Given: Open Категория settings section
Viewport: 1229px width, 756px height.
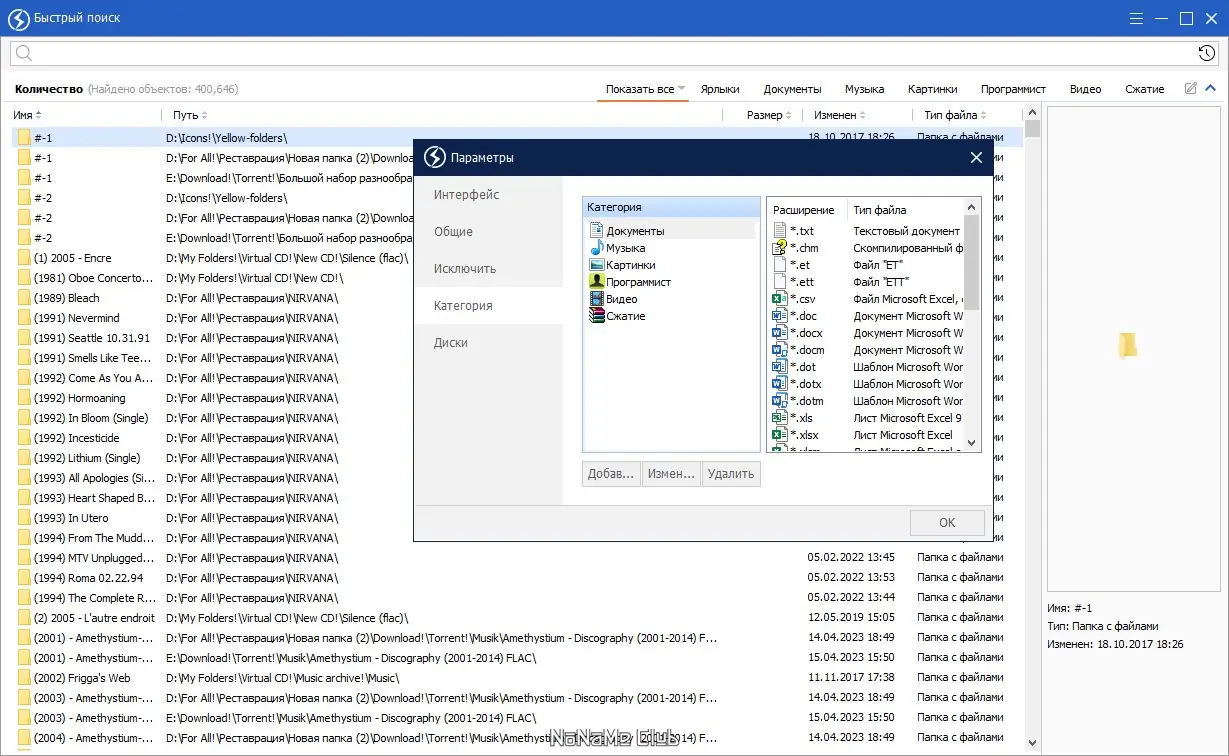Looking at the screenshot, I should (489, 306).
